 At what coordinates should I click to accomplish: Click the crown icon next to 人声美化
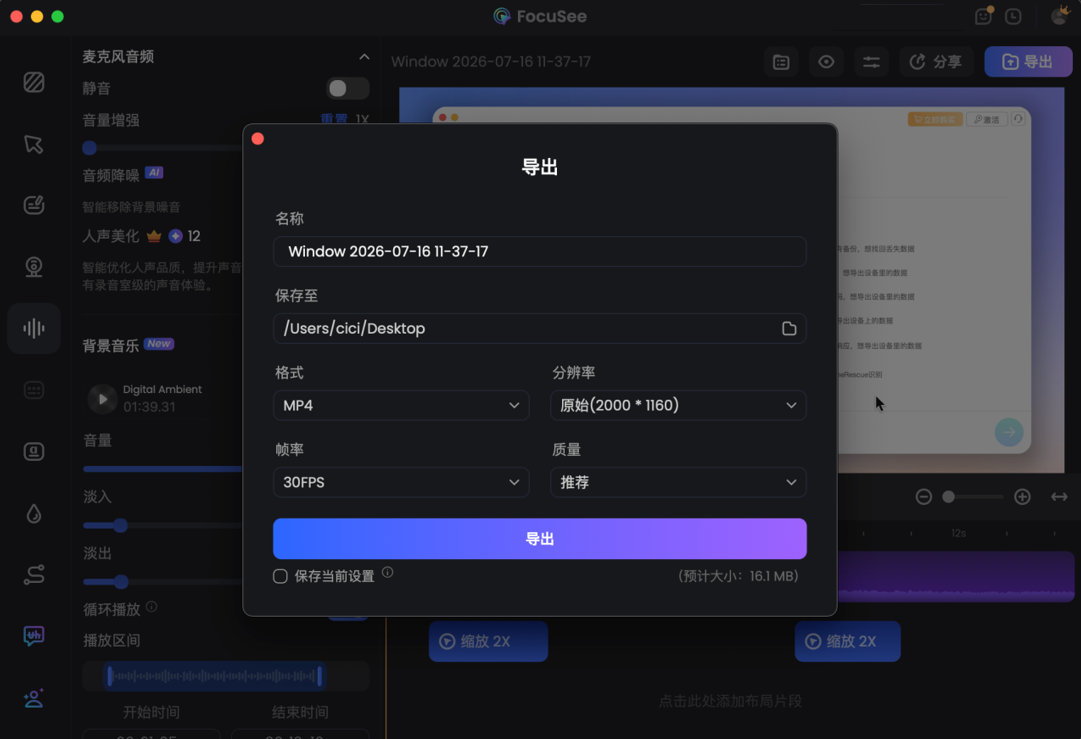[x=154, y=236]
